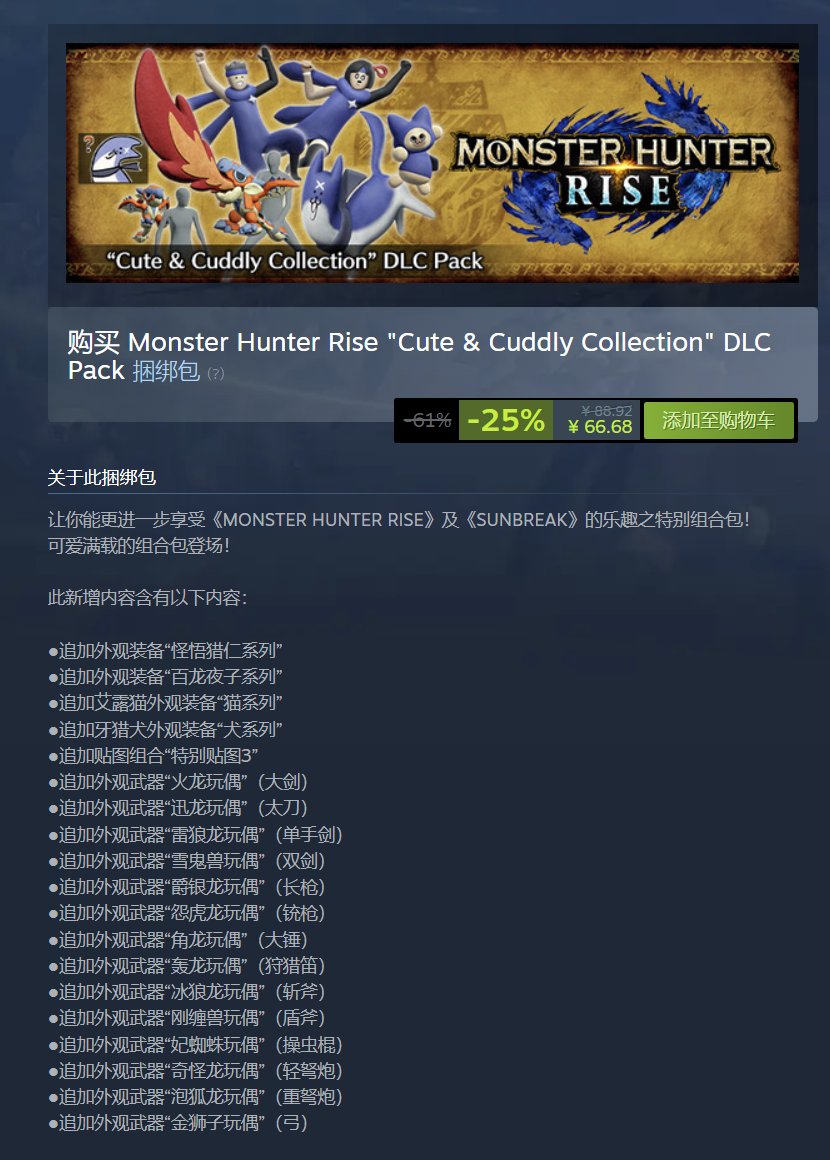Click the shark emoji sticker icon in banner
830x1160 pixels.
pos(113,157)
